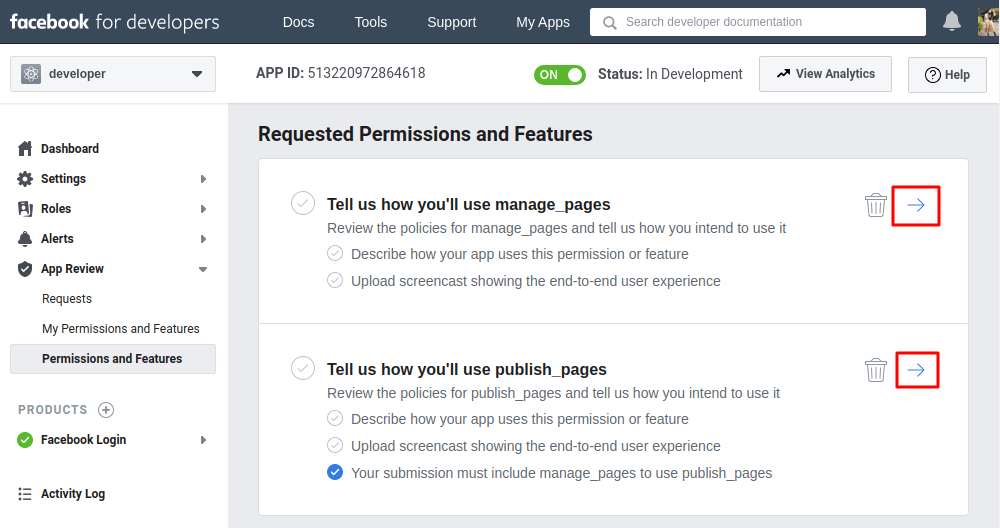1000x528 pixels.
Task: Click check beside publish_pages Describe how your app uses
Action: [335, 418]
